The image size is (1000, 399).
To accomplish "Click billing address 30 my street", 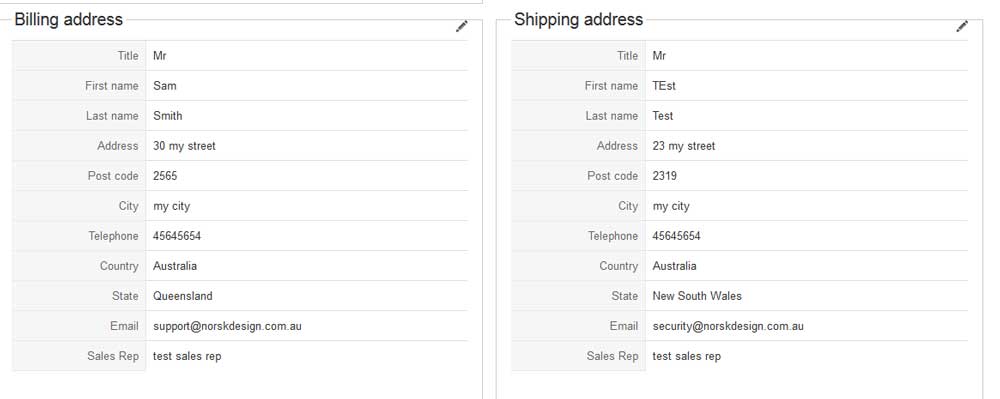I will tap(184, 146).
